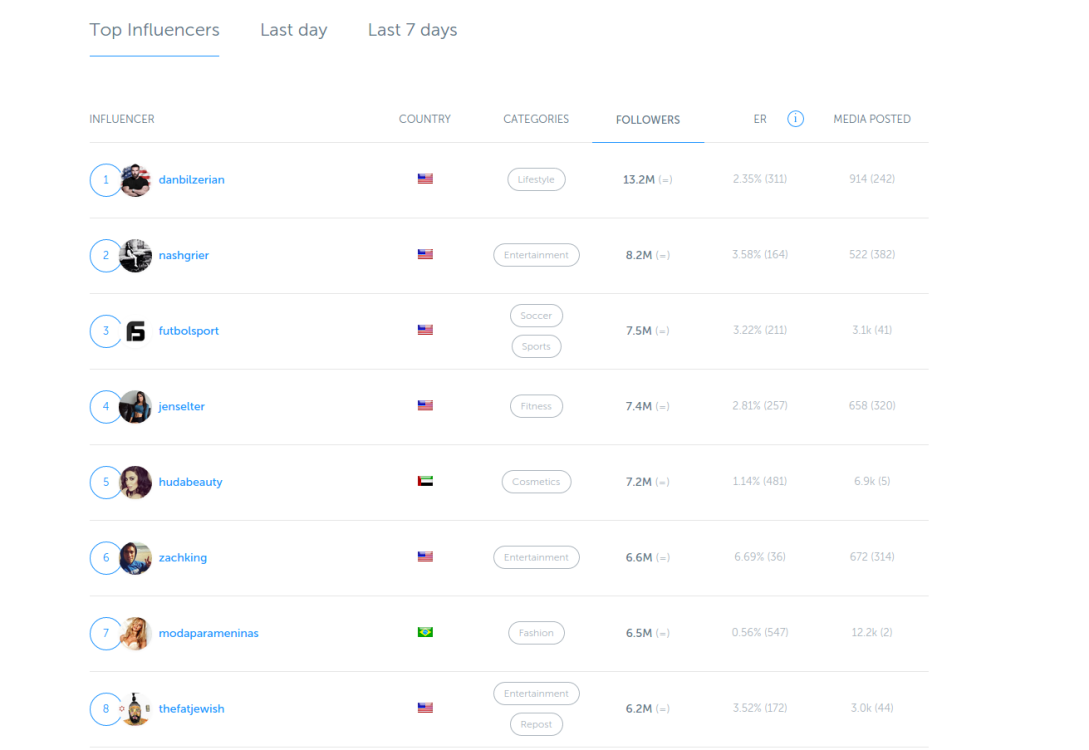Click rank number 1 circle
The width and height of the screenshot is (1089, 750).
click(106, 180)
